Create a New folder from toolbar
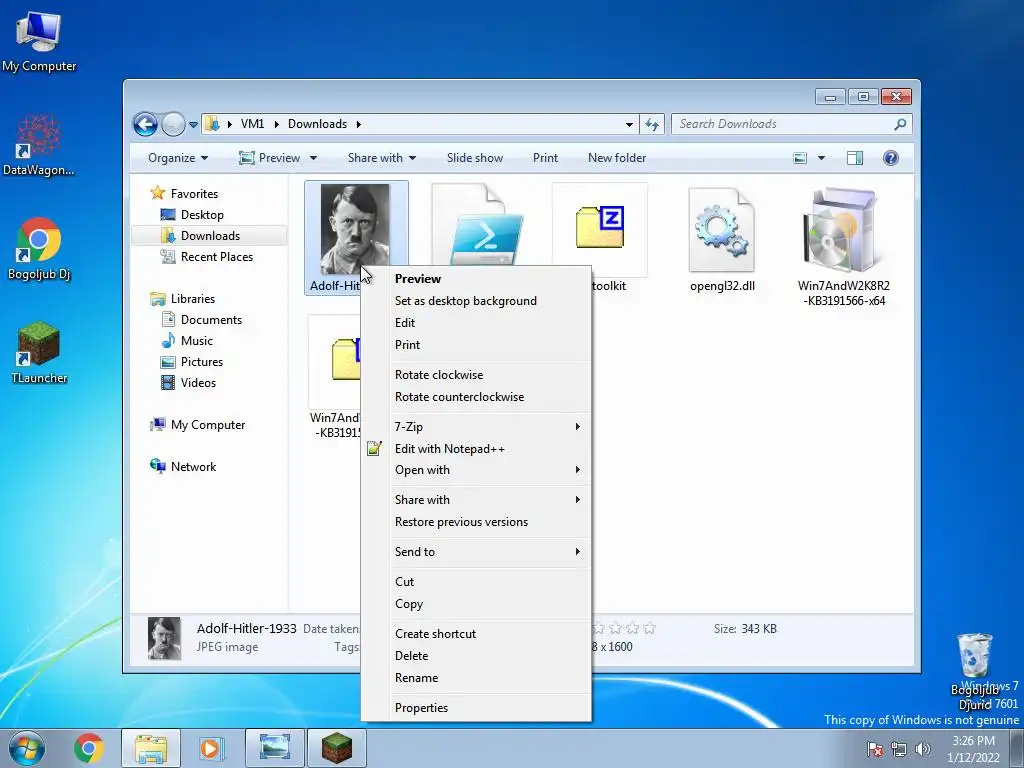 pyautogui.click(x=616, y=158)
